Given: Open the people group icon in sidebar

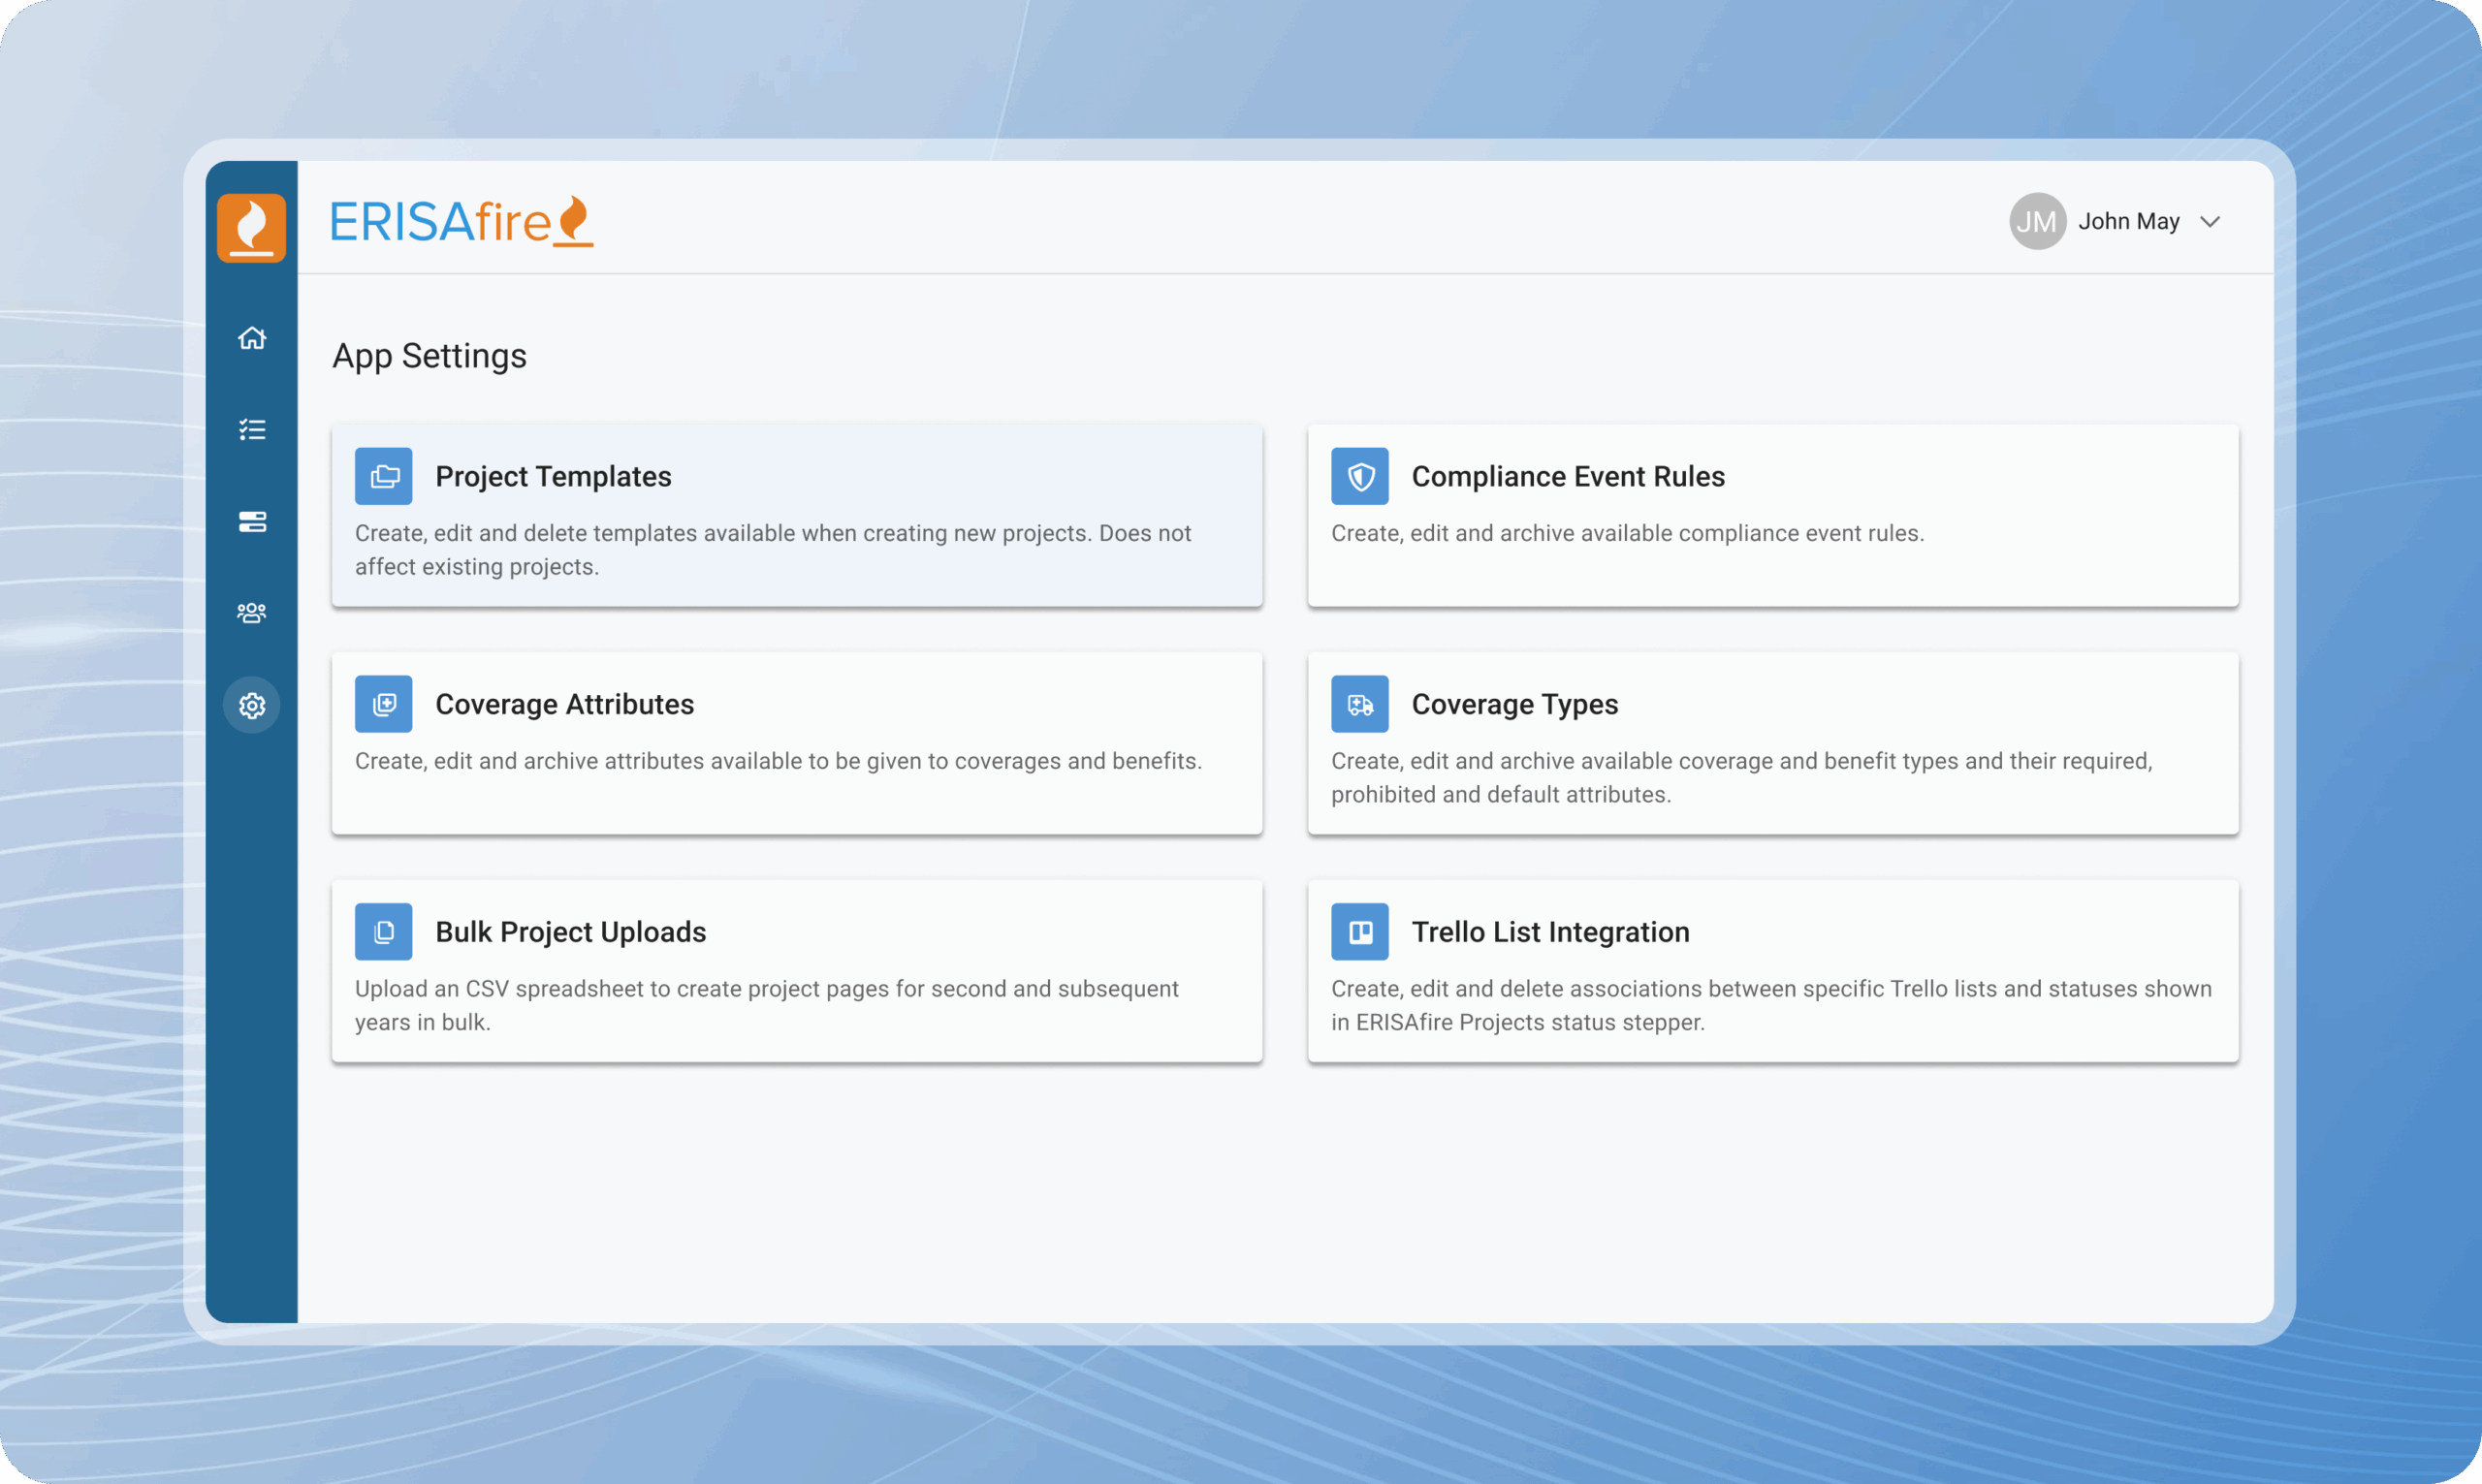Looking at the screenshot, I should pyautogui.click(x=252, y=613).
